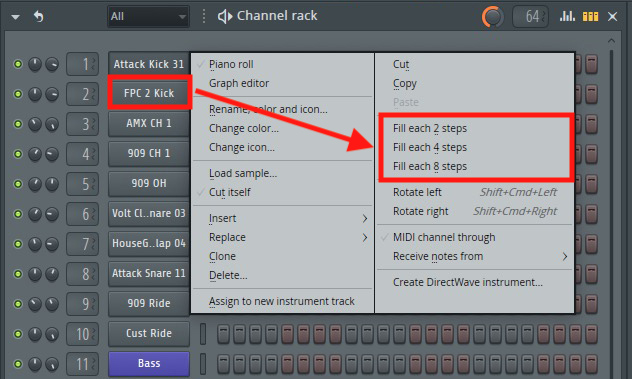Choose 'Fill each 2 steps'
This screenshot has width=632, height=379.
point(430,129)
